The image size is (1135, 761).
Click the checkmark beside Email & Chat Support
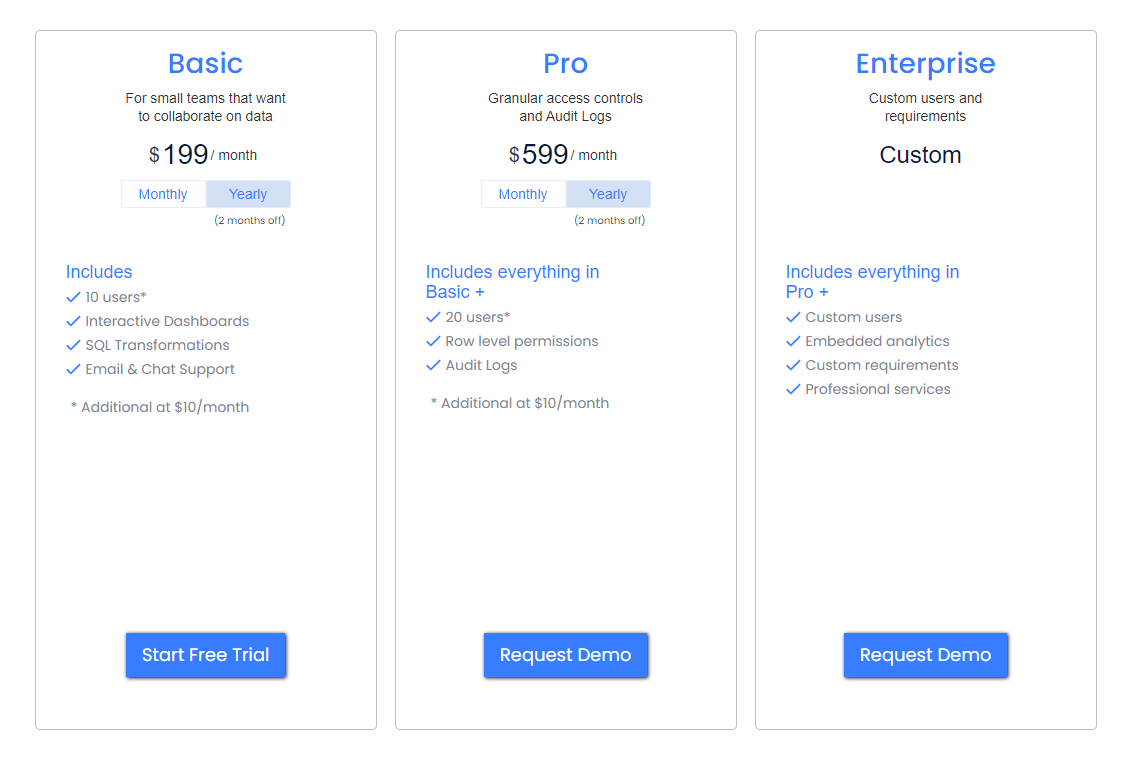[73, 369]
